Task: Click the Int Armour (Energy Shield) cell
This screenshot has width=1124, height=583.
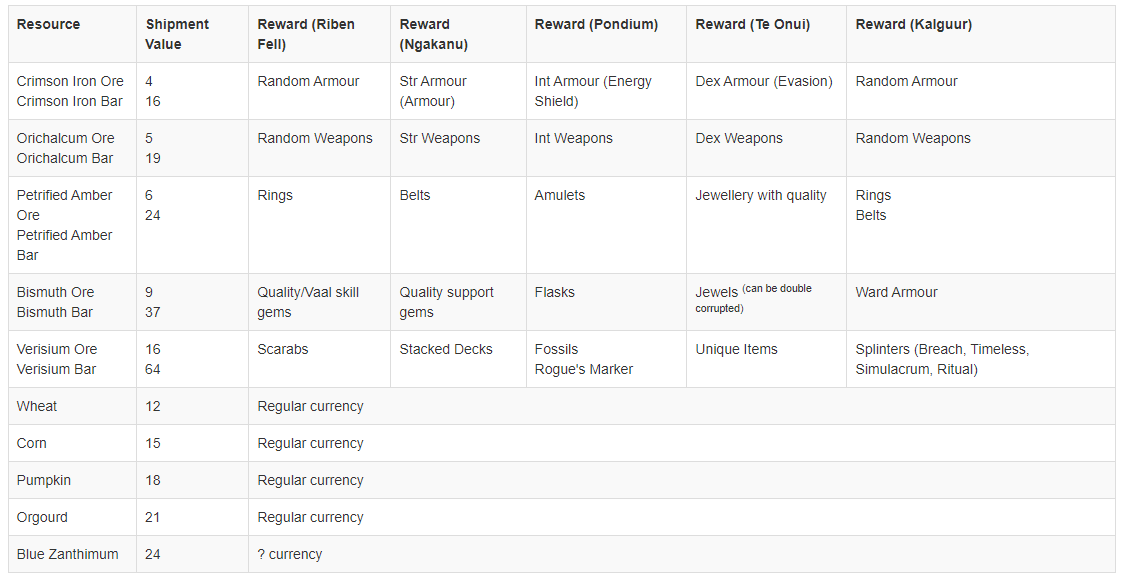Action: (x=606, y=91)
